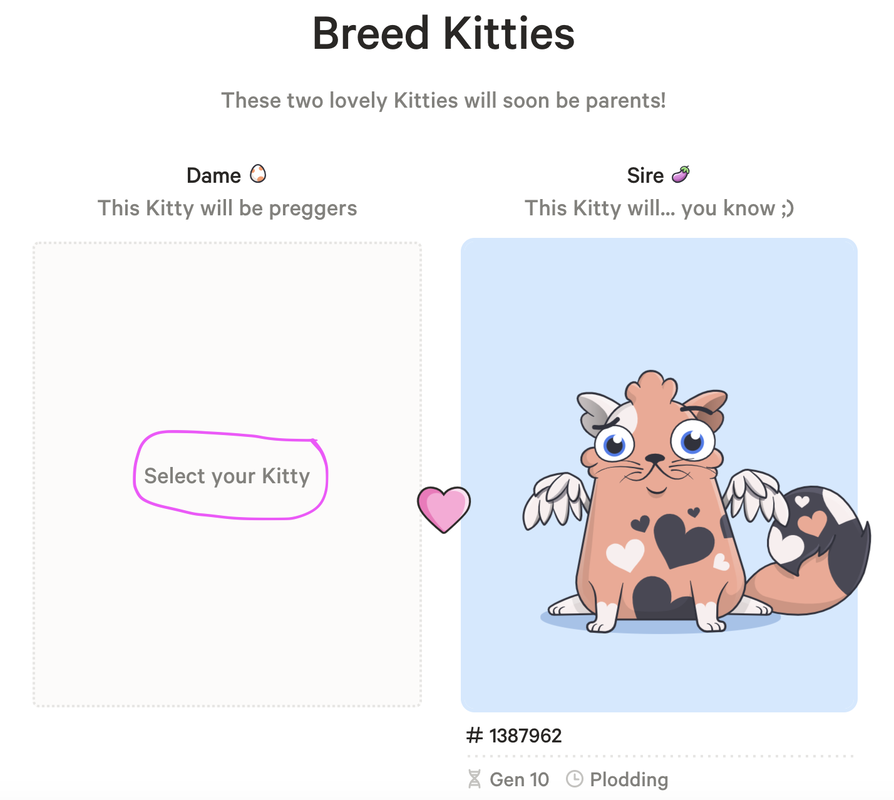Click the Sire column label

pyautogui.click(x=645, y=176)
